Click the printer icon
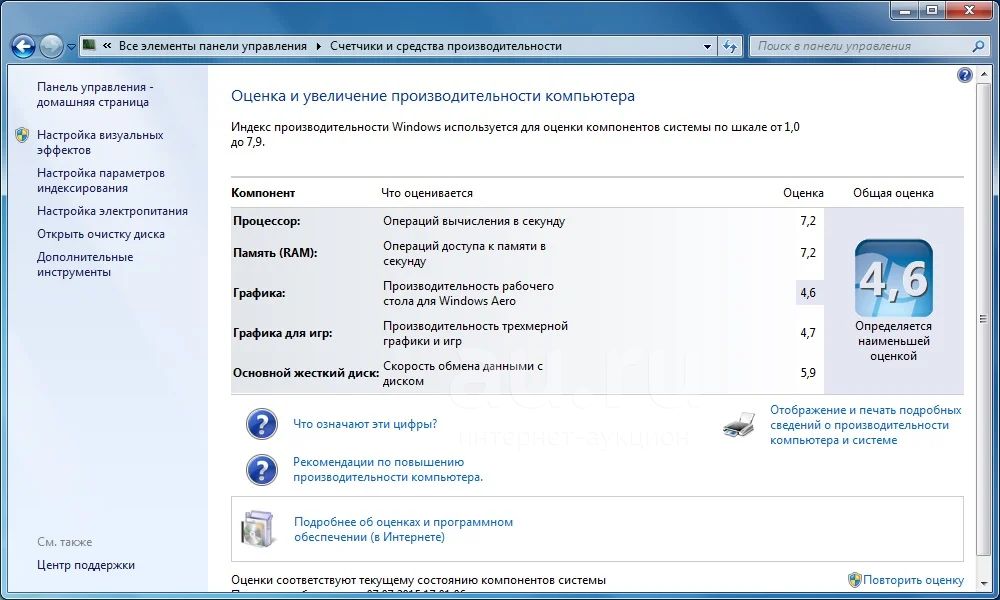 739,425
